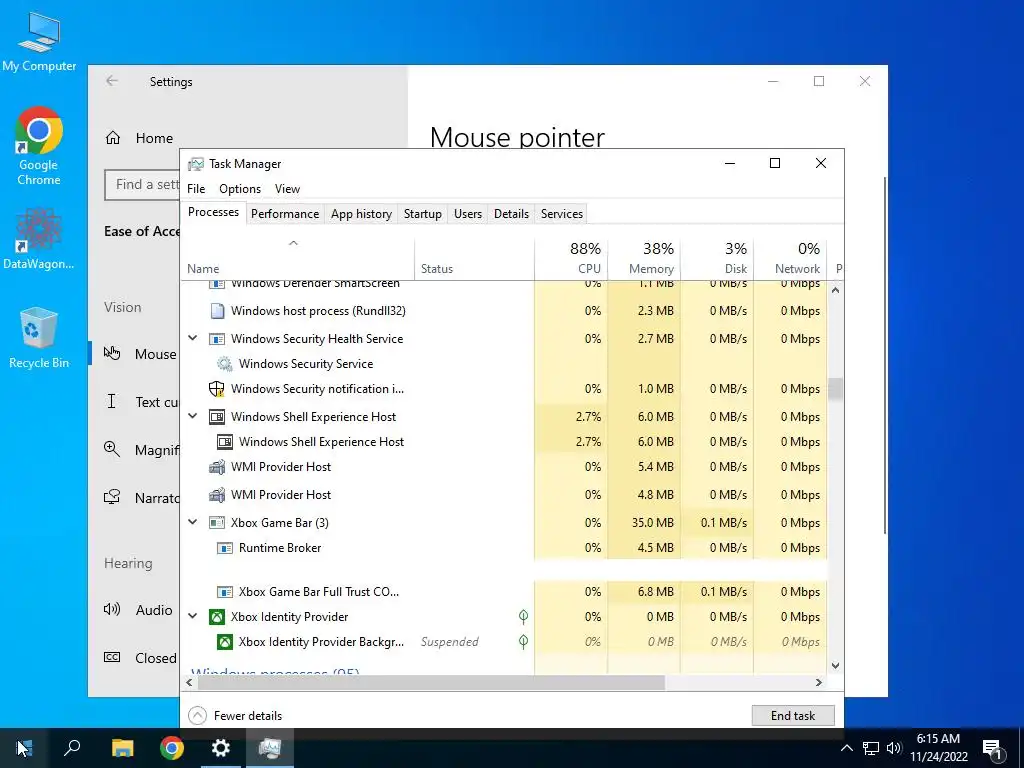Select the Text cursor icon in Settings

[x=112, y=401]
